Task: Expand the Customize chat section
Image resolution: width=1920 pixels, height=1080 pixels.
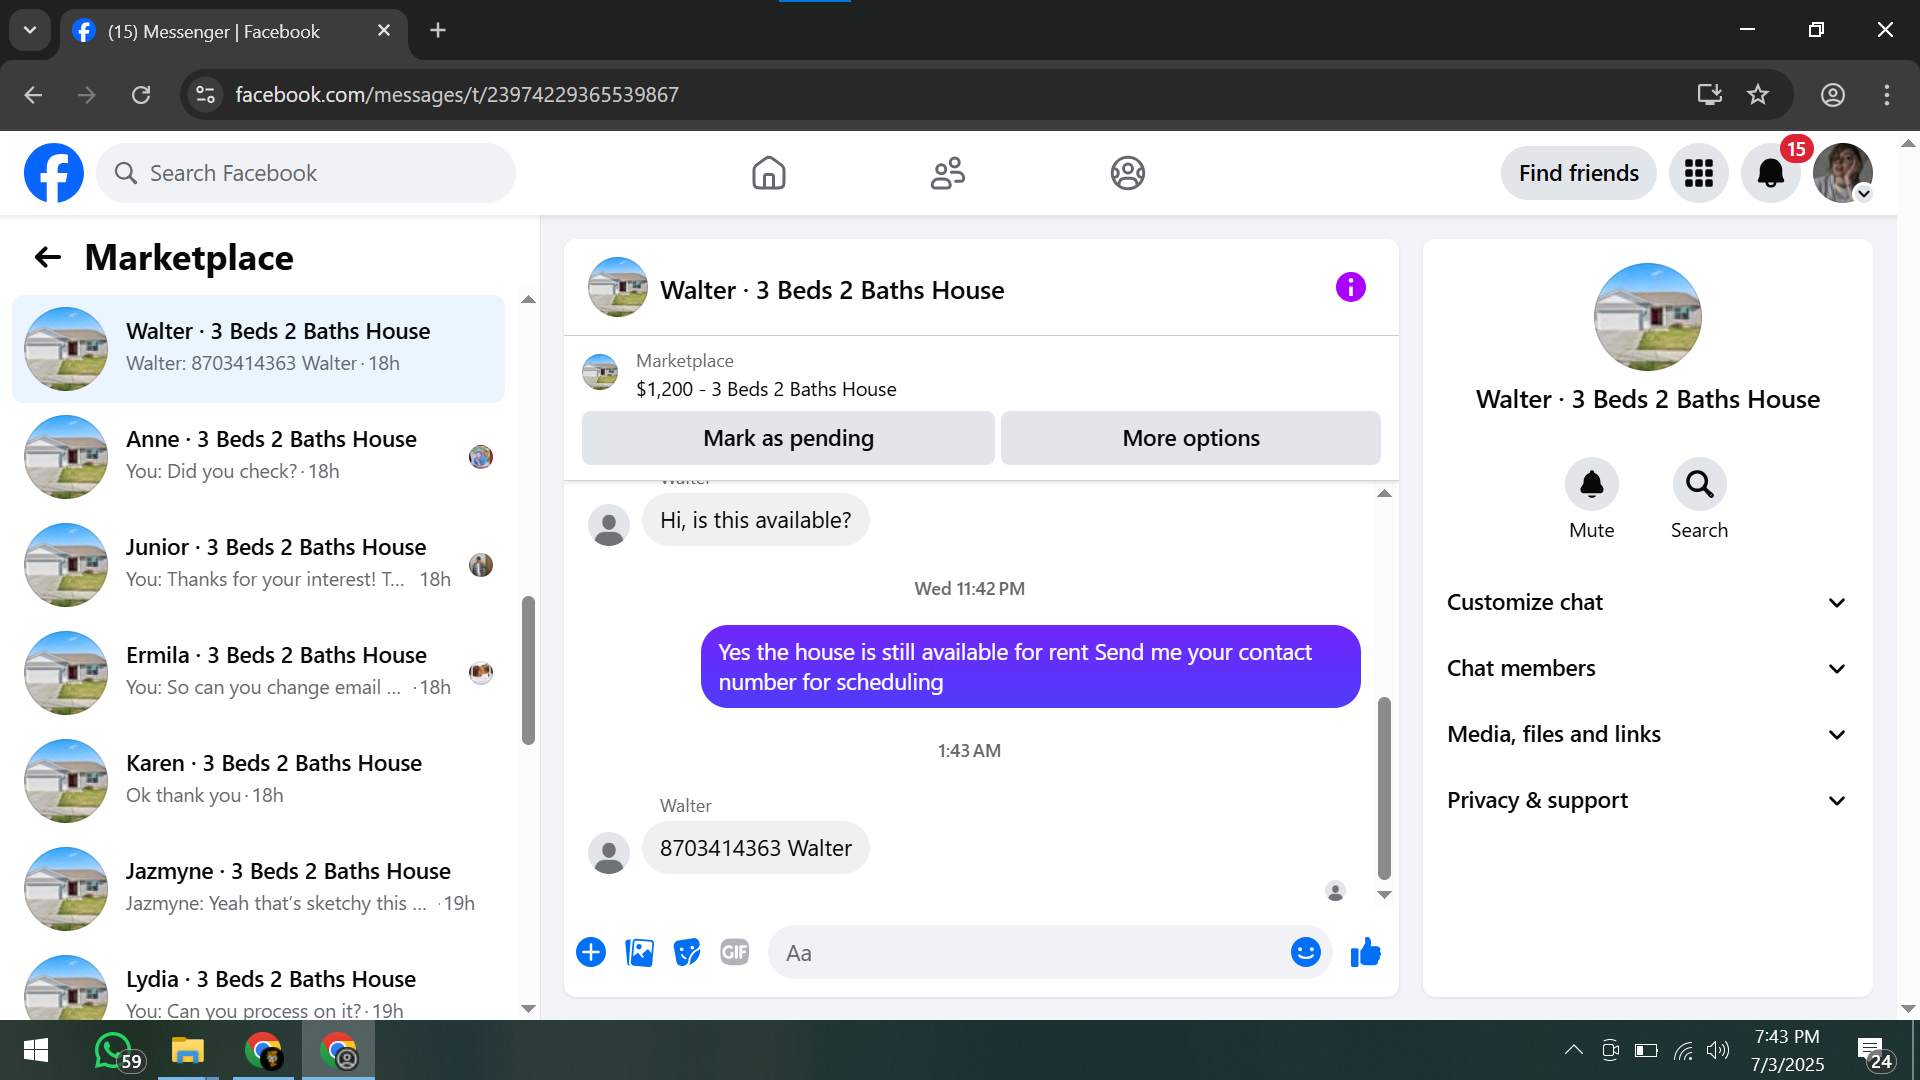Action: pyautogui.click(x=1646, y=603)
